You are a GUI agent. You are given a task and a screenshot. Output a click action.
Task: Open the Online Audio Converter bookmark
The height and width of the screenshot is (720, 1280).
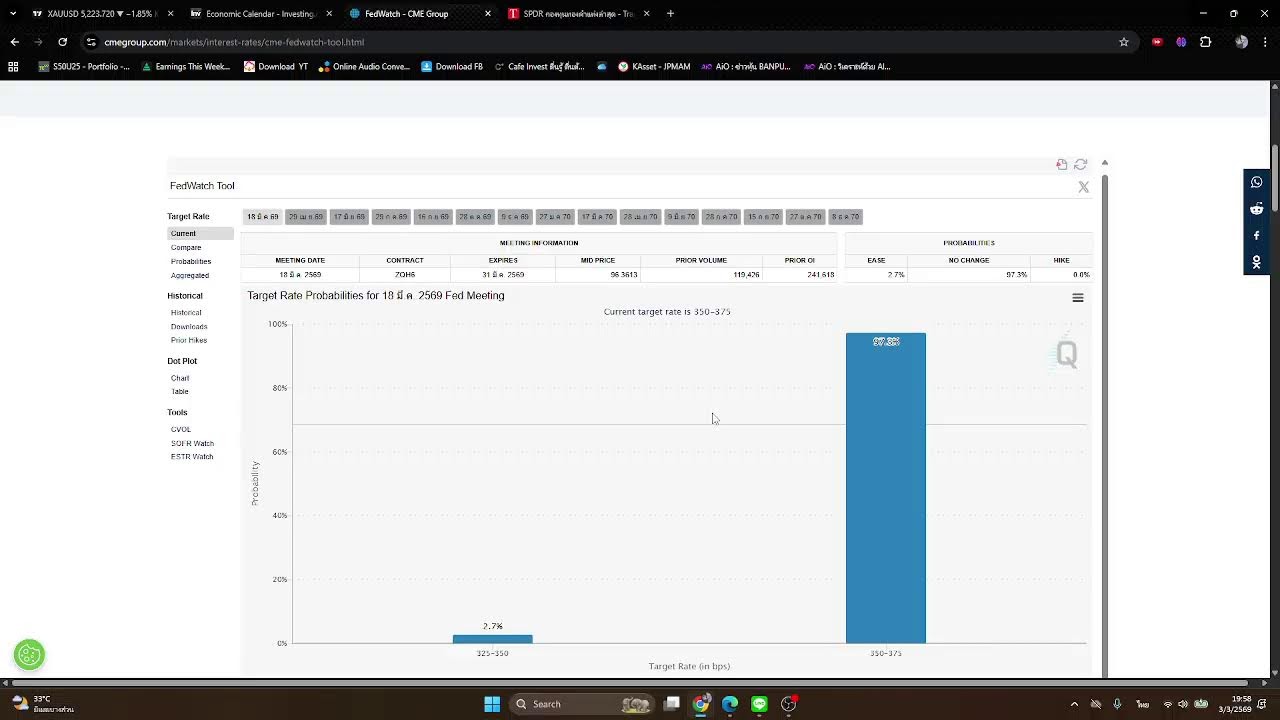[364, 67]
